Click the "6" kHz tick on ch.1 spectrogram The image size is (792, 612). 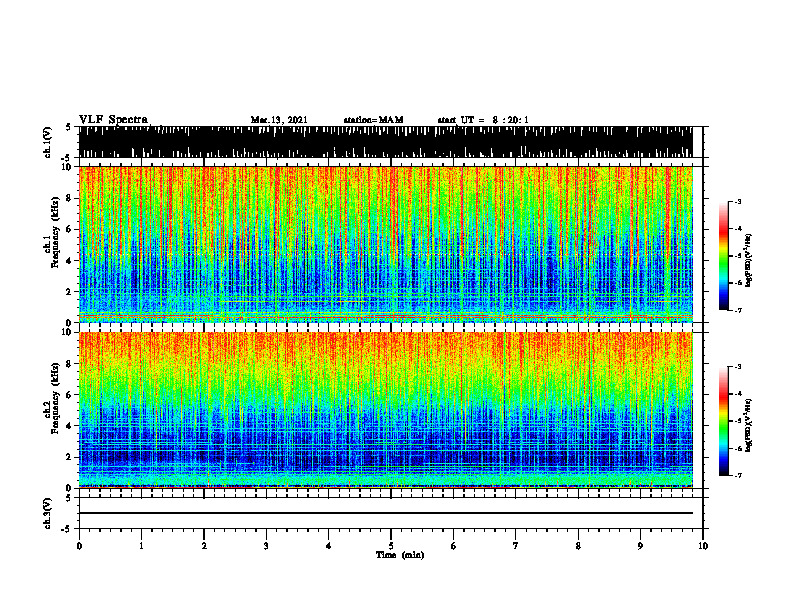pyautogui.click(x=70, y=230)
